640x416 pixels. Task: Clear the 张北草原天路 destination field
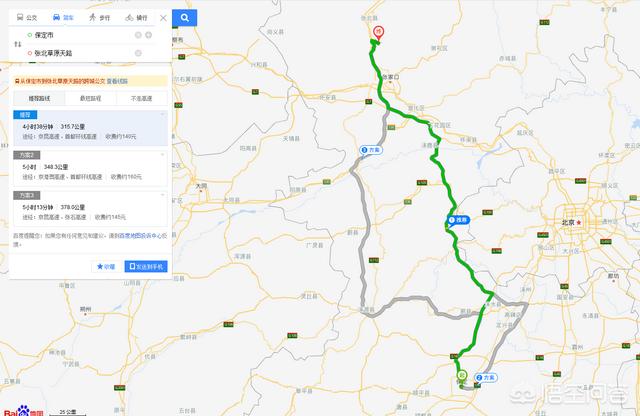click(138, 53)
